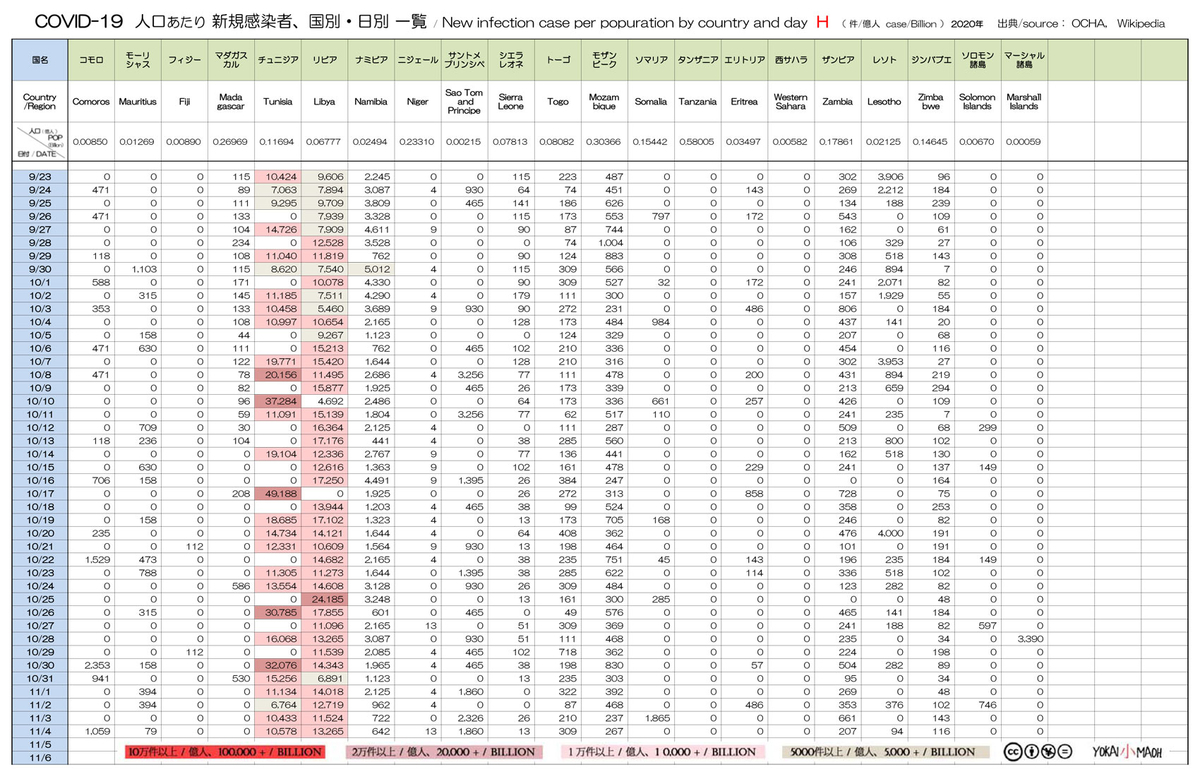Select the Sao Tom and Principe header
The width and height of the screenshot is (1200, 772).
click(464, 102)
